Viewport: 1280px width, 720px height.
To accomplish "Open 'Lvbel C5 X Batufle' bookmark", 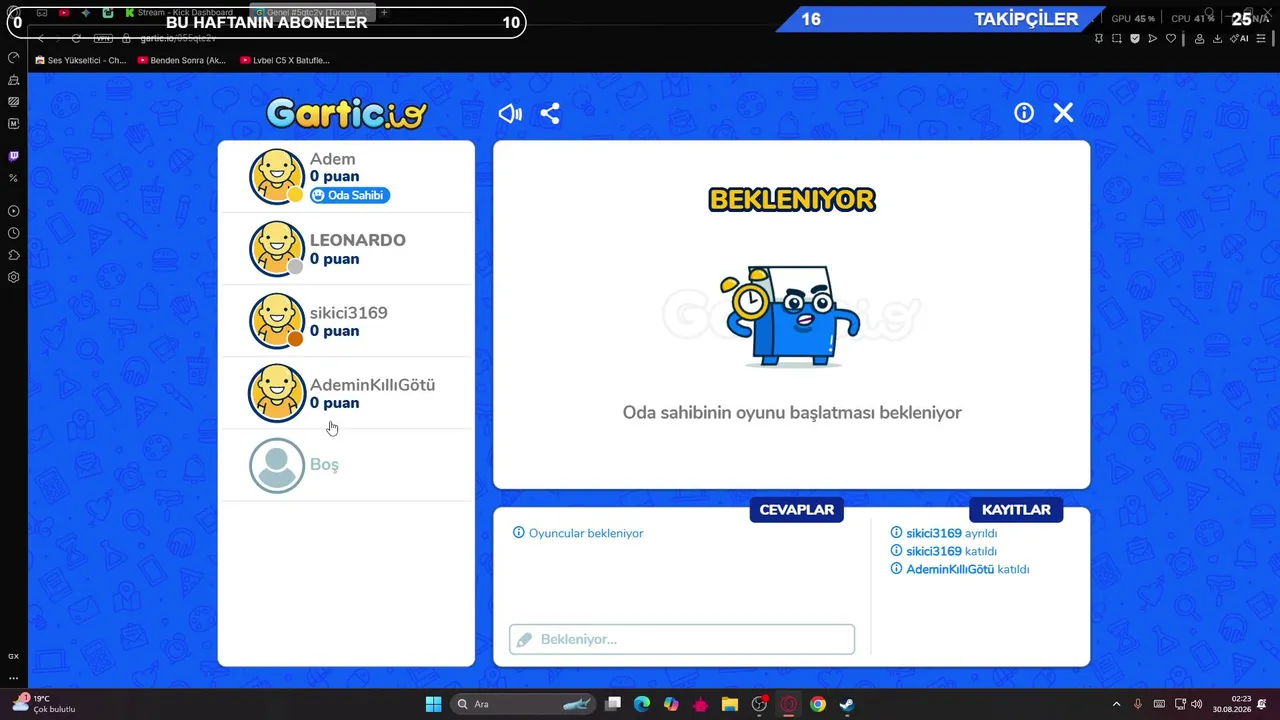I will point(285,60).
